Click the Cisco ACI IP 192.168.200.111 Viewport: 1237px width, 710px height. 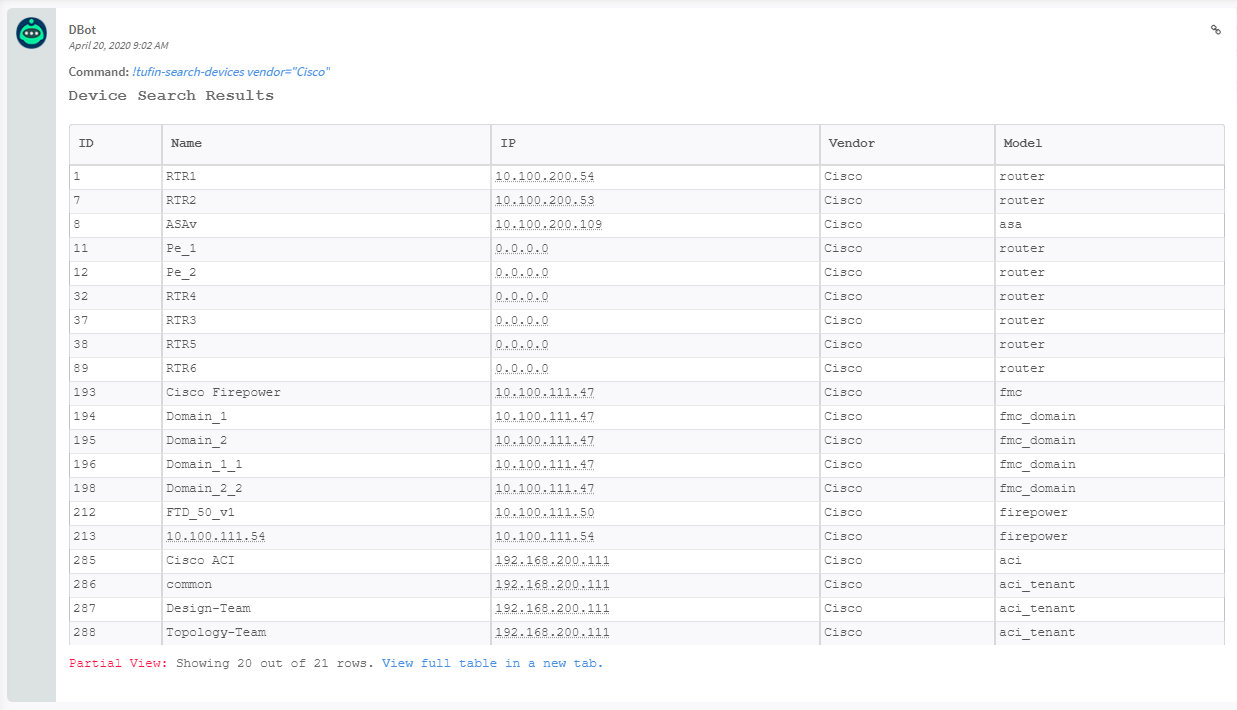[552, 561]
